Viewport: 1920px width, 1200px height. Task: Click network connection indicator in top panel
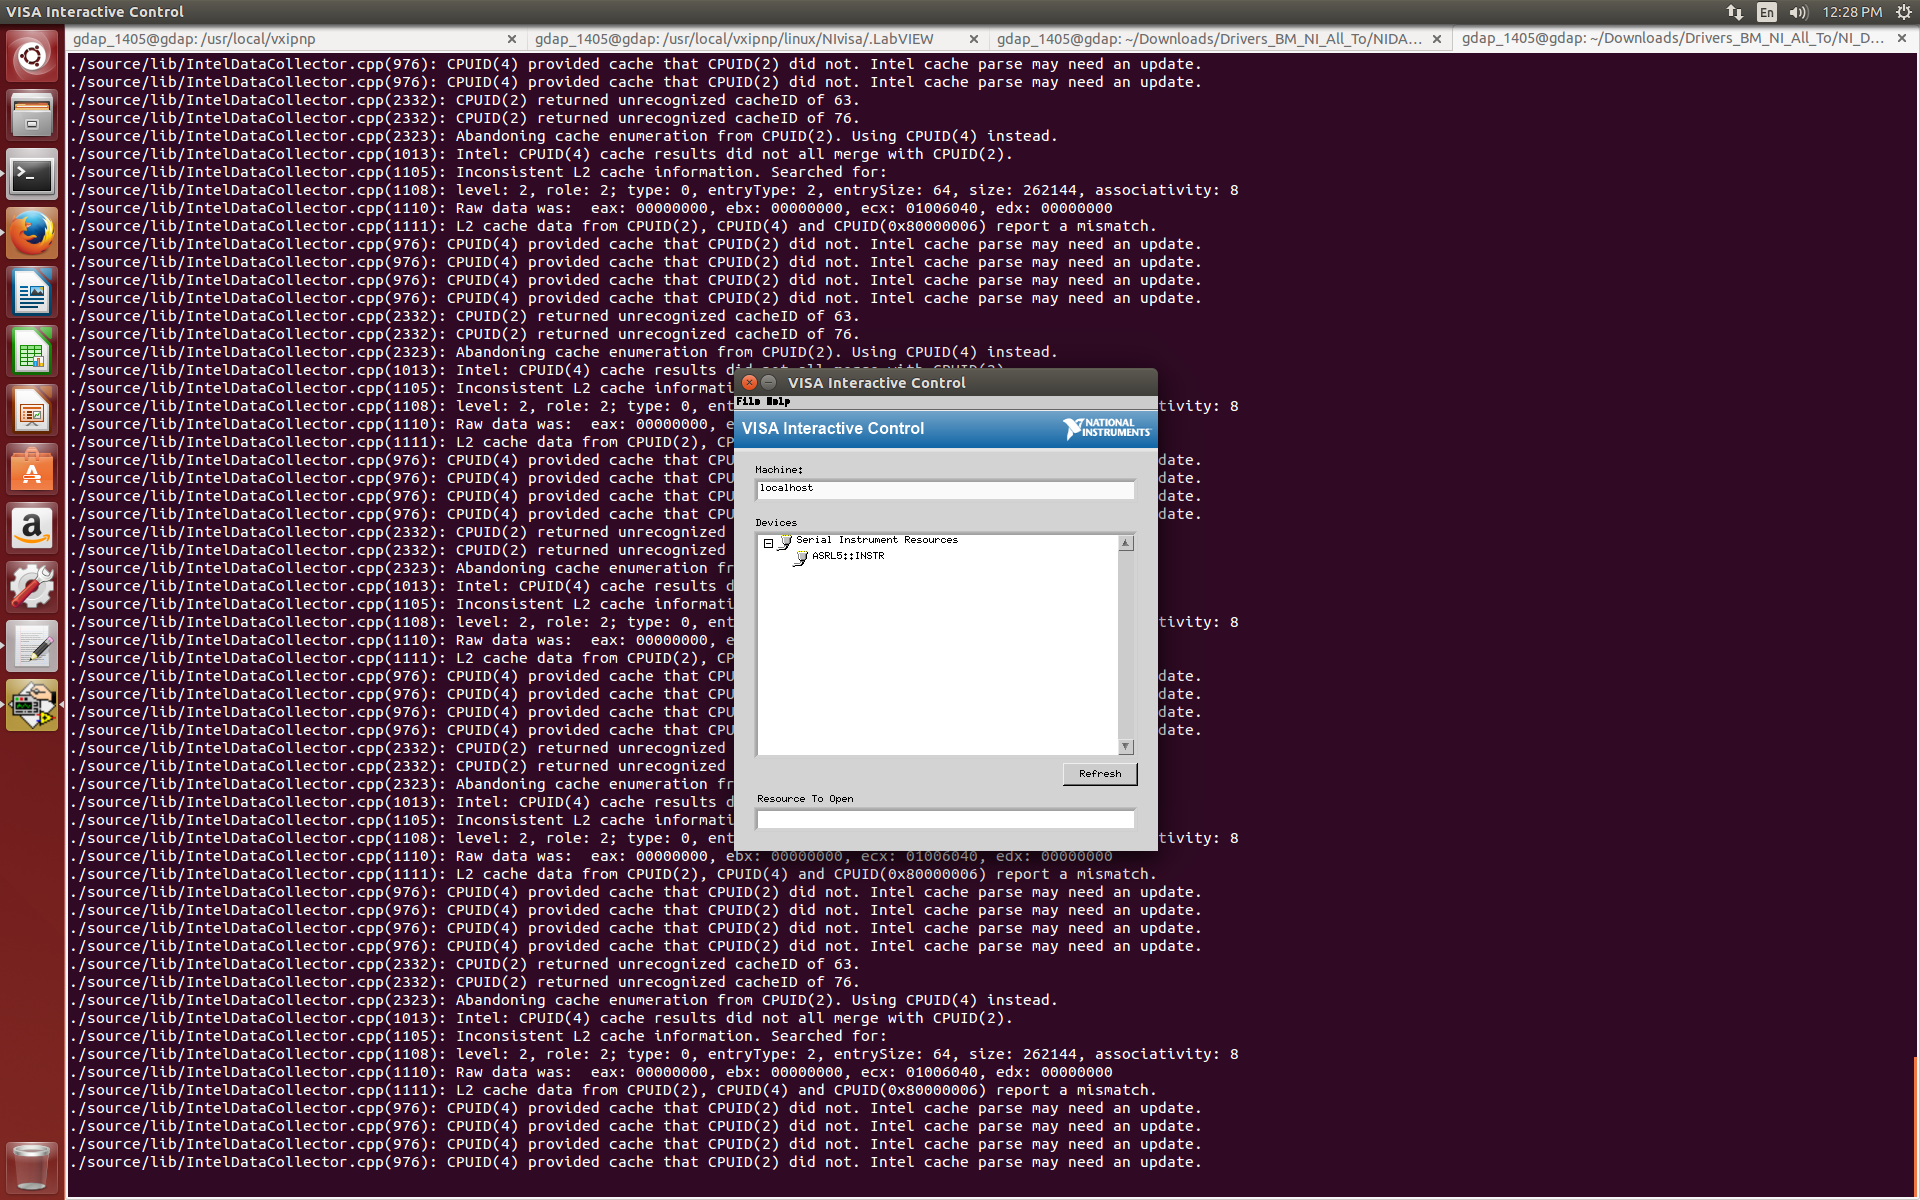(1735, 12)
